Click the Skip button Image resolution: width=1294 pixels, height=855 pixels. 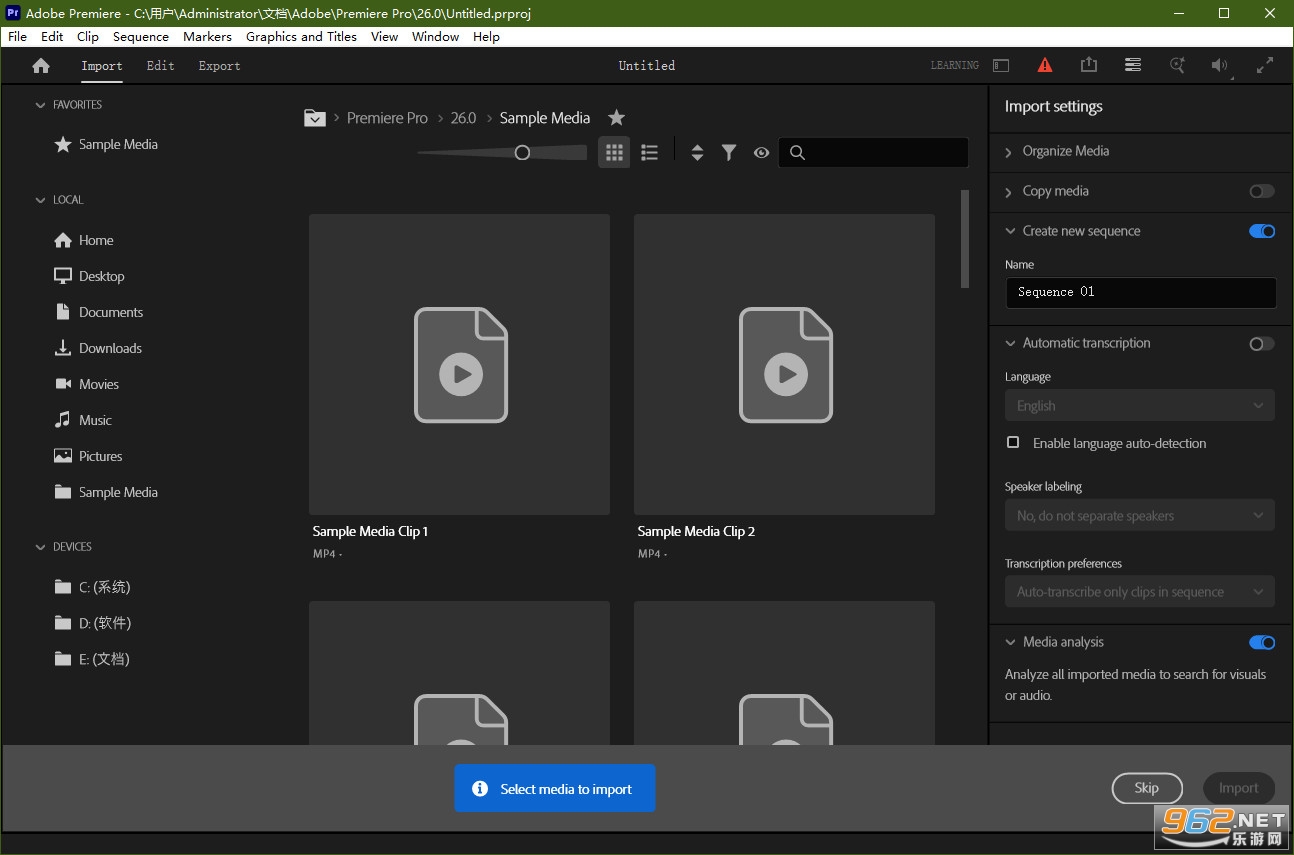1147,788
